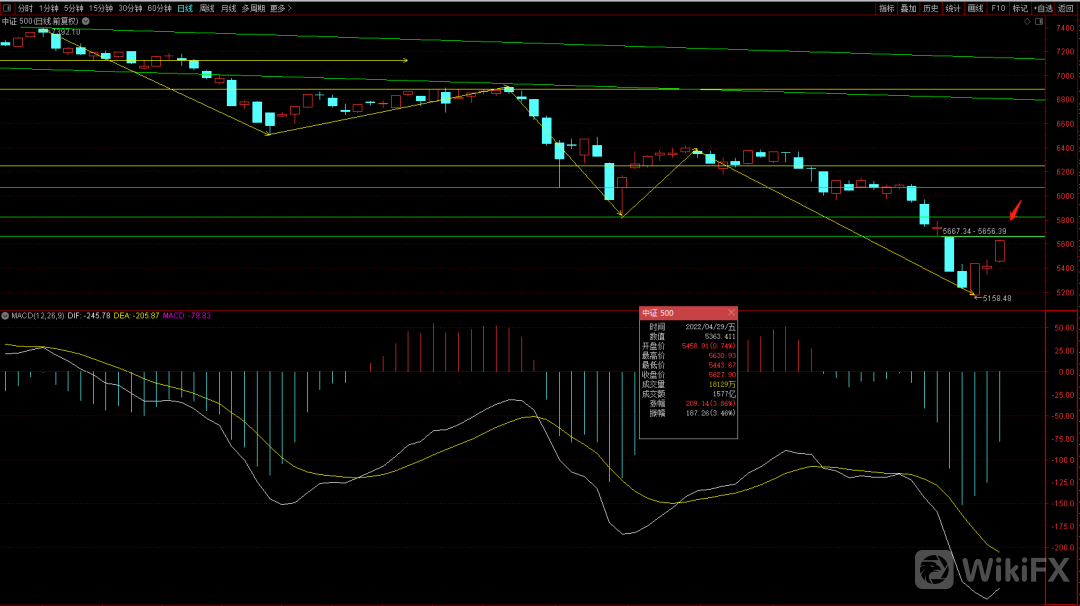Screen dimensions: 1080x606
Task: Click the 叠加 overlay button
Action: coord(908,8)
